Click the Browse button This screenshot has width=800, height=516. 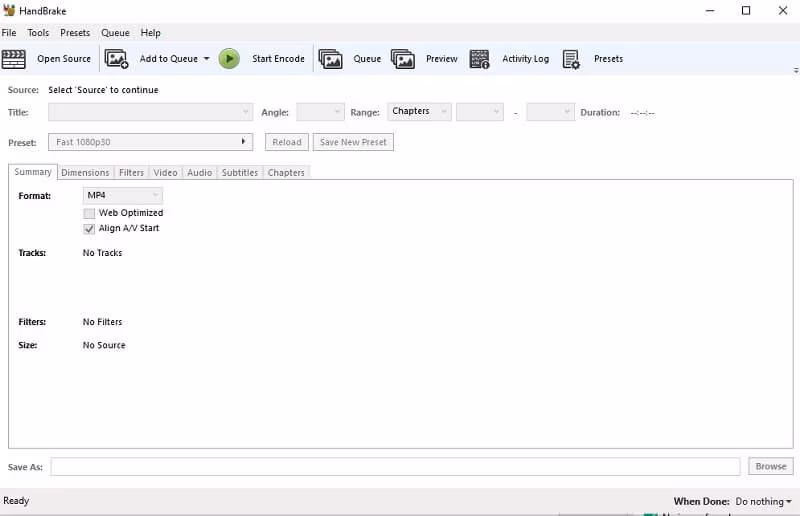point(771,466)
